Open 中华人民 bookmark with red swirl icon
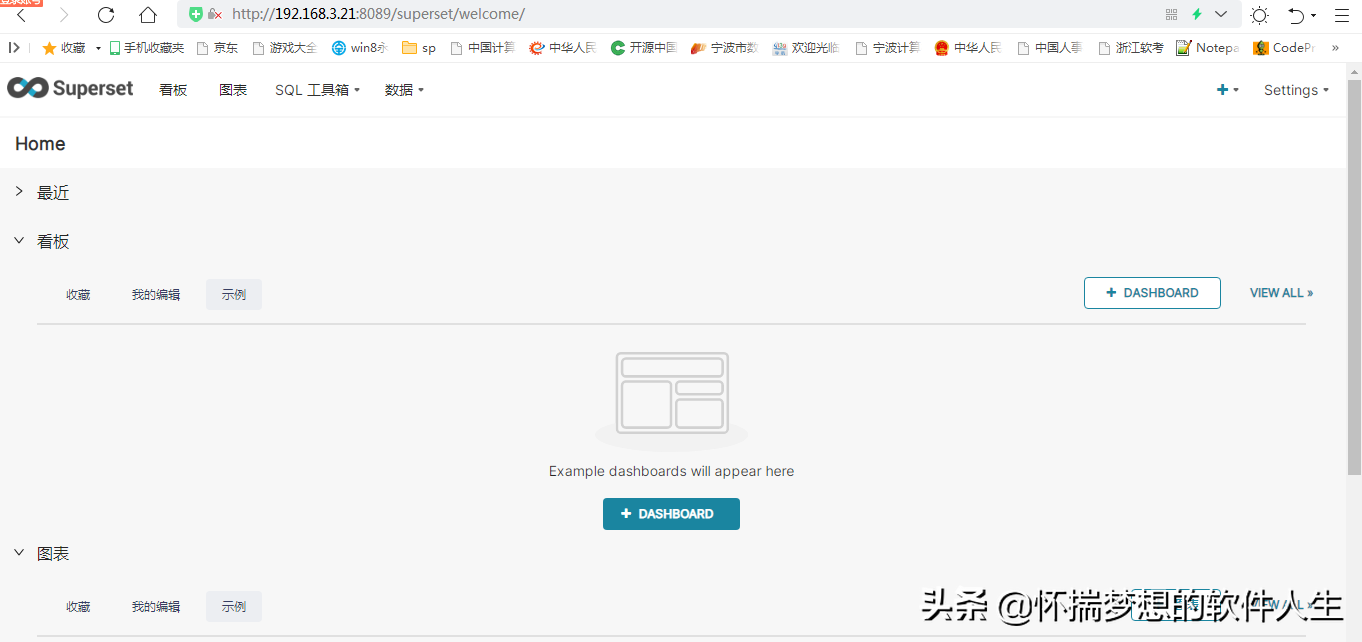Viewport: 1362px width, 642px height. (562, 47)
